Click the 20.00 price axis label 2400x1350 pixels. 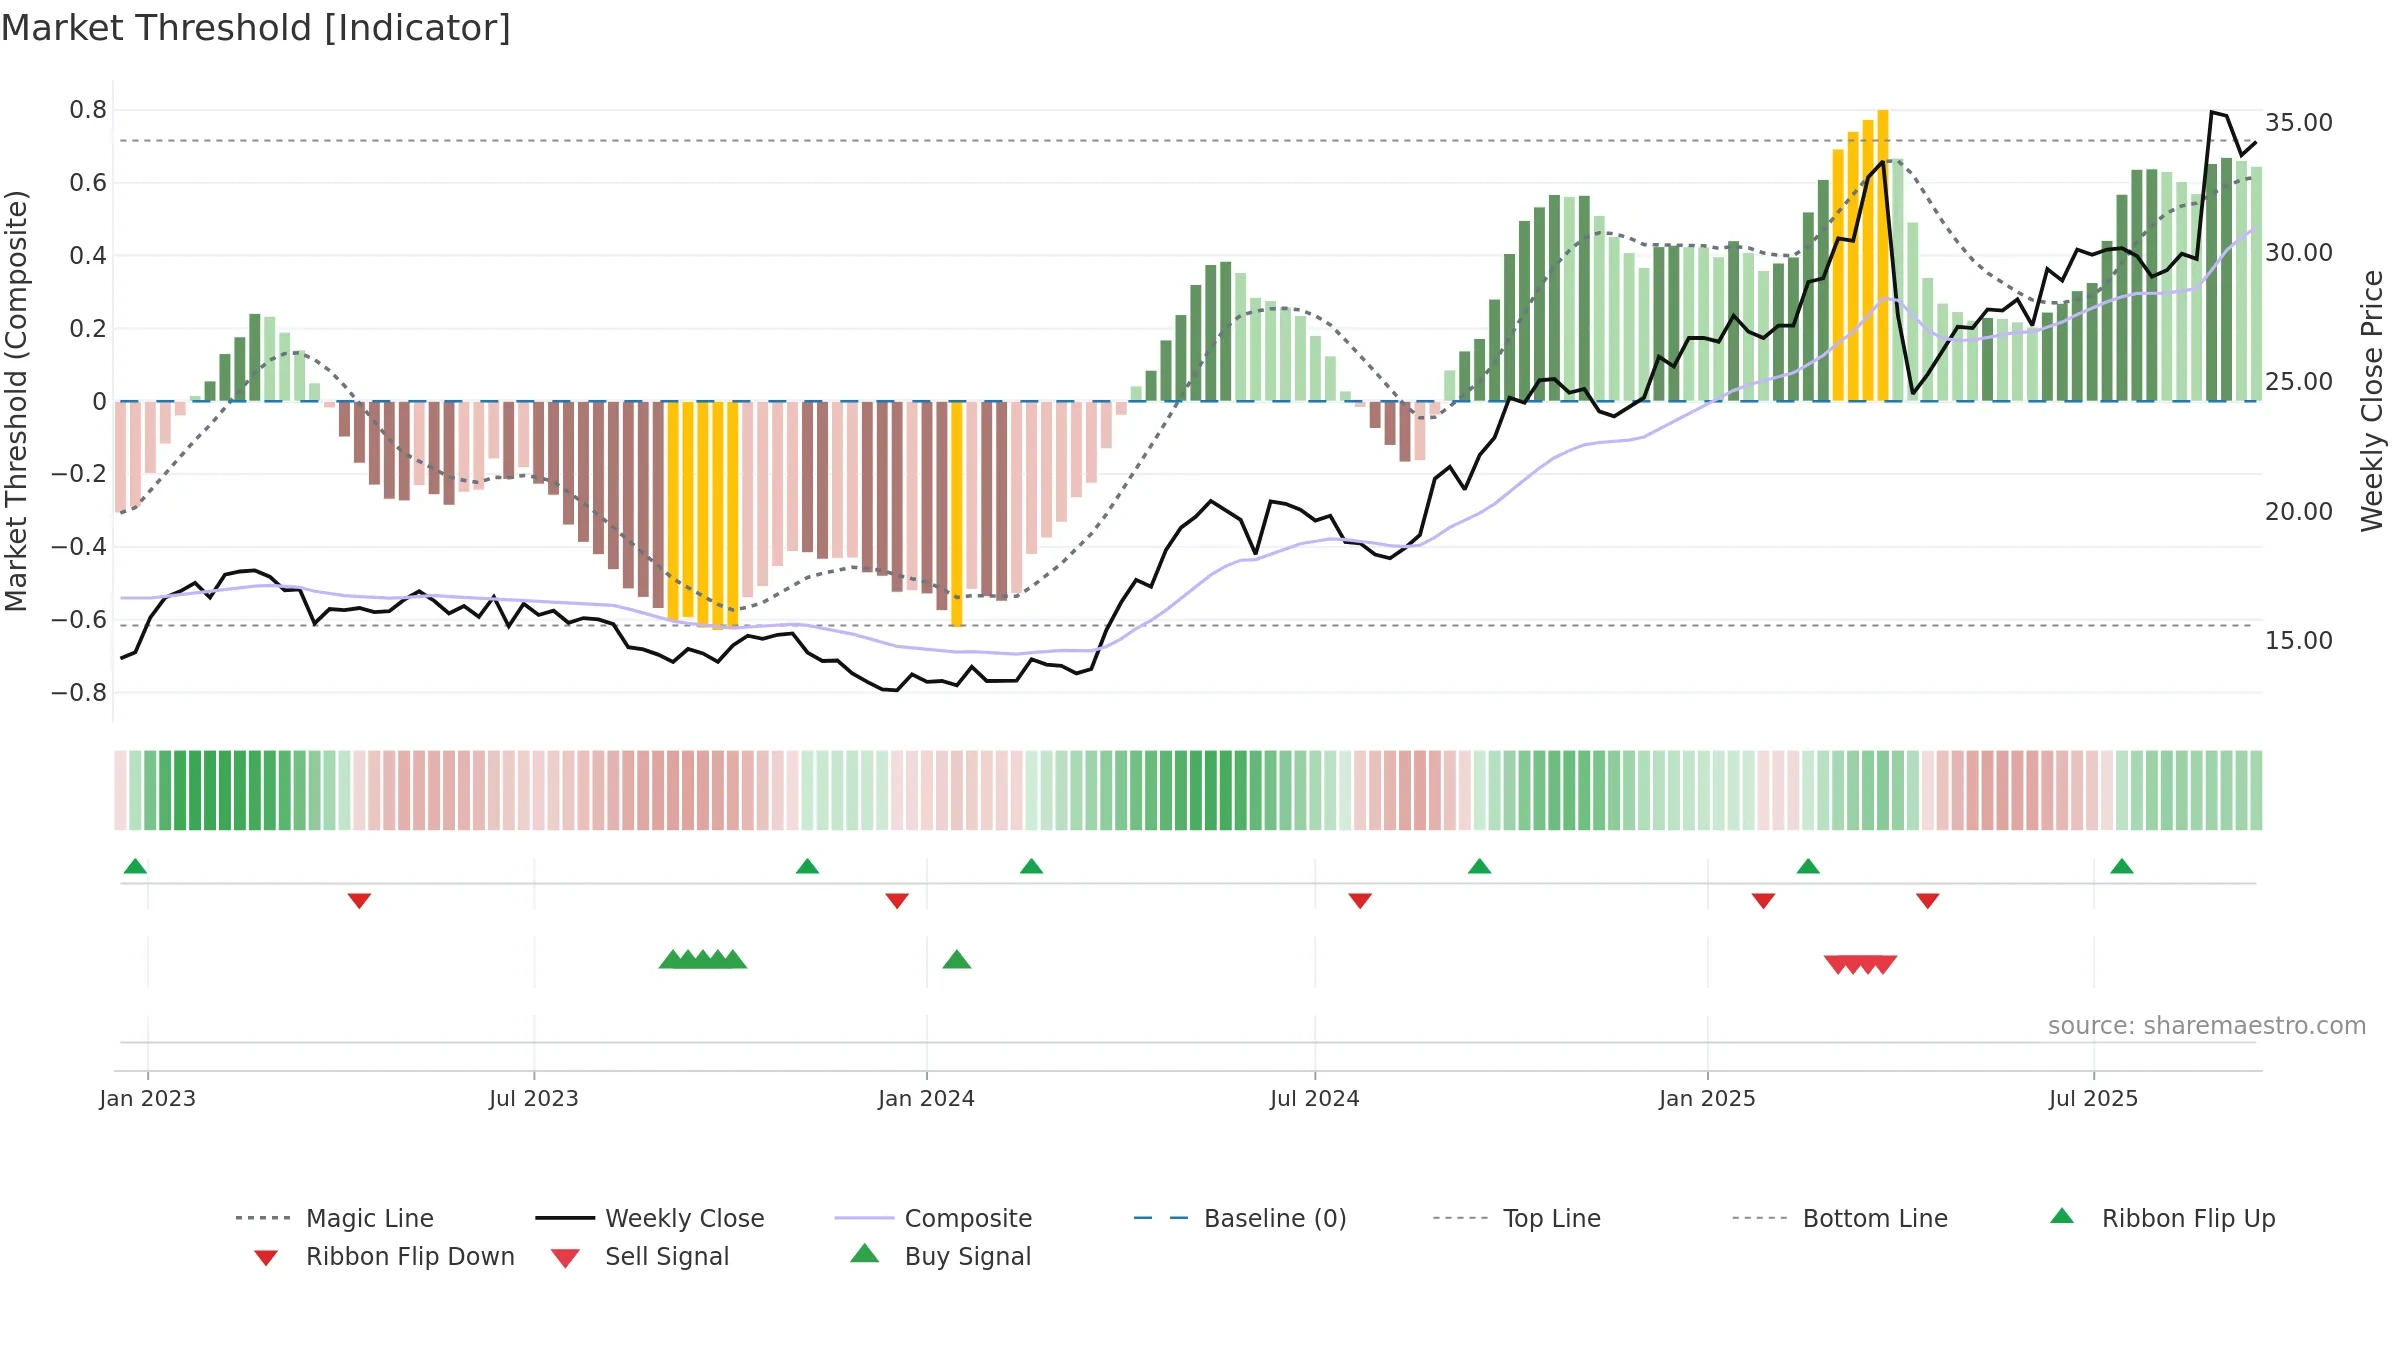[2299, 512]
